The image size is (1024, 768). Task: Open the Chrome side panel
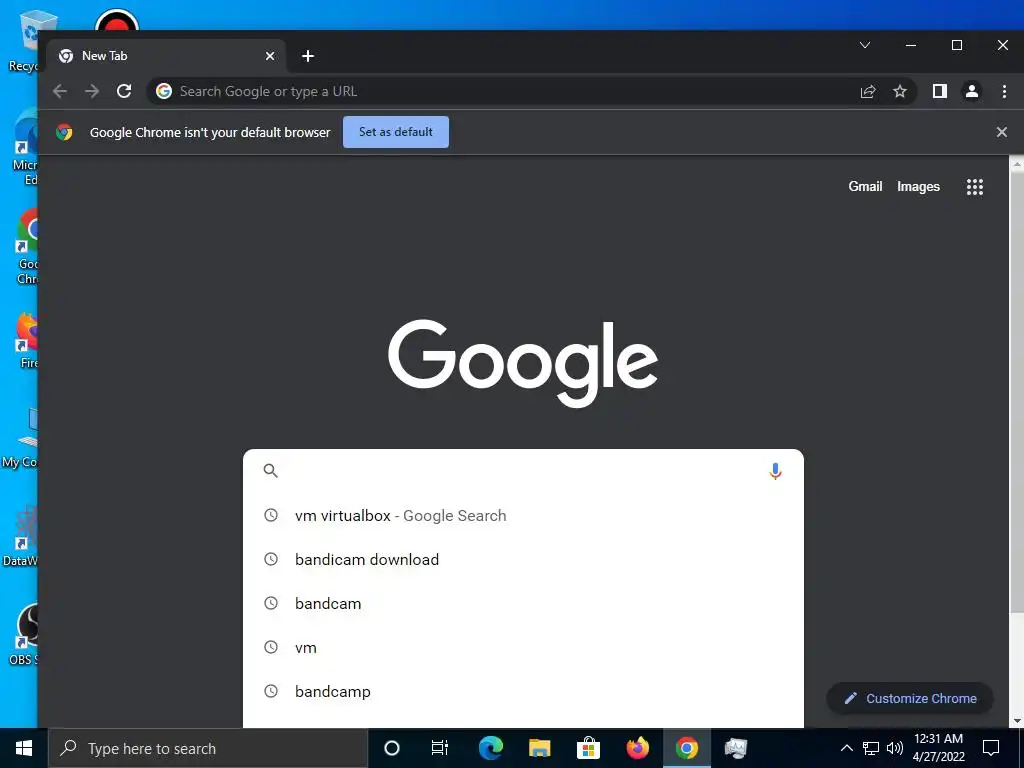[940, 91]
